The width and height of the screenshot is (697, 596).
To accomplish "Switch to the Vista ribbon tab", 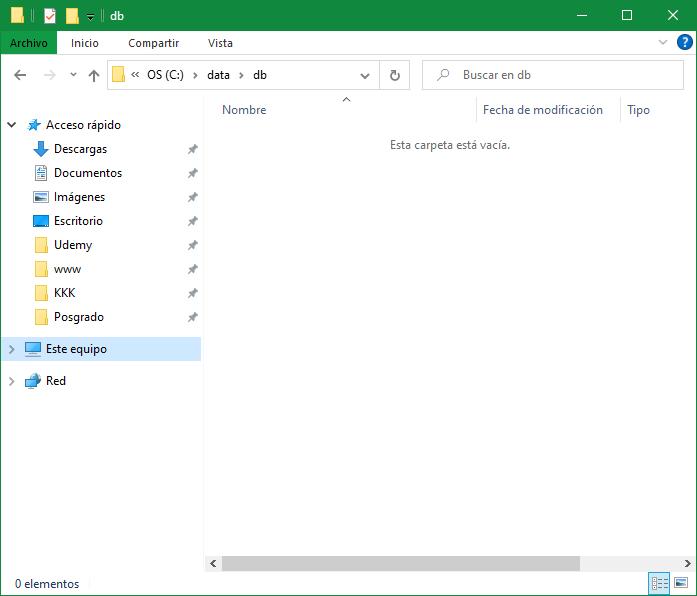I will pyautogui.click(x=220, y=43).
